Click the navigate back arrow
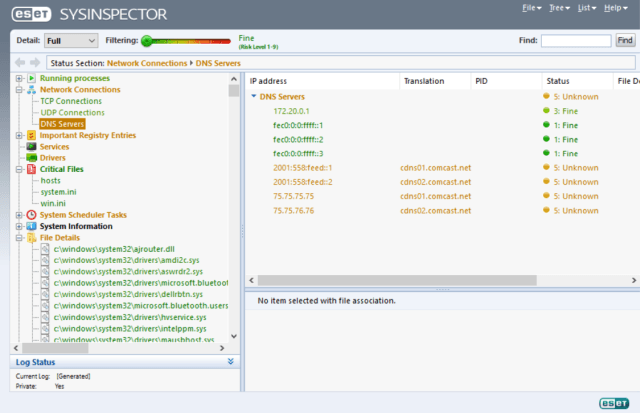 (21, 63)
